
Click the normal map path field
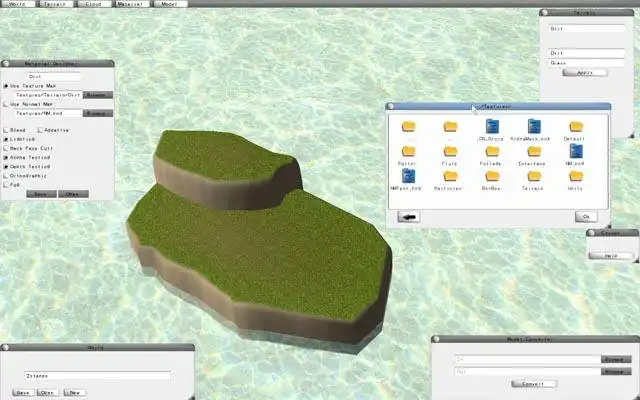(x=48, y=113)
